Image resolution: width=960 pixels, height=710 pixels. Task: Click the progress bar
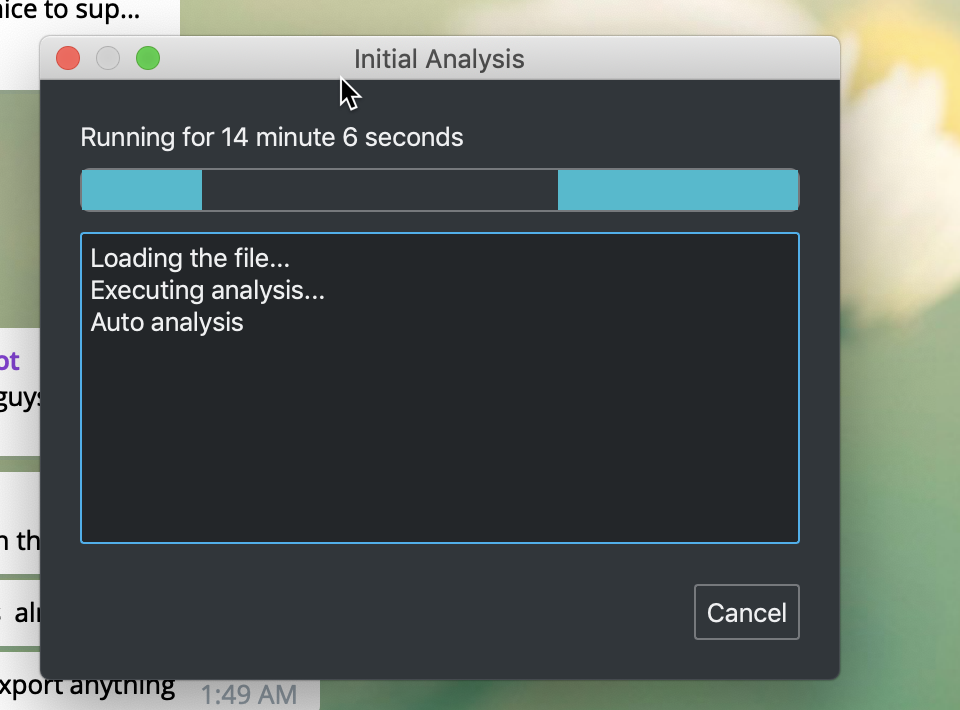point(440,190)
